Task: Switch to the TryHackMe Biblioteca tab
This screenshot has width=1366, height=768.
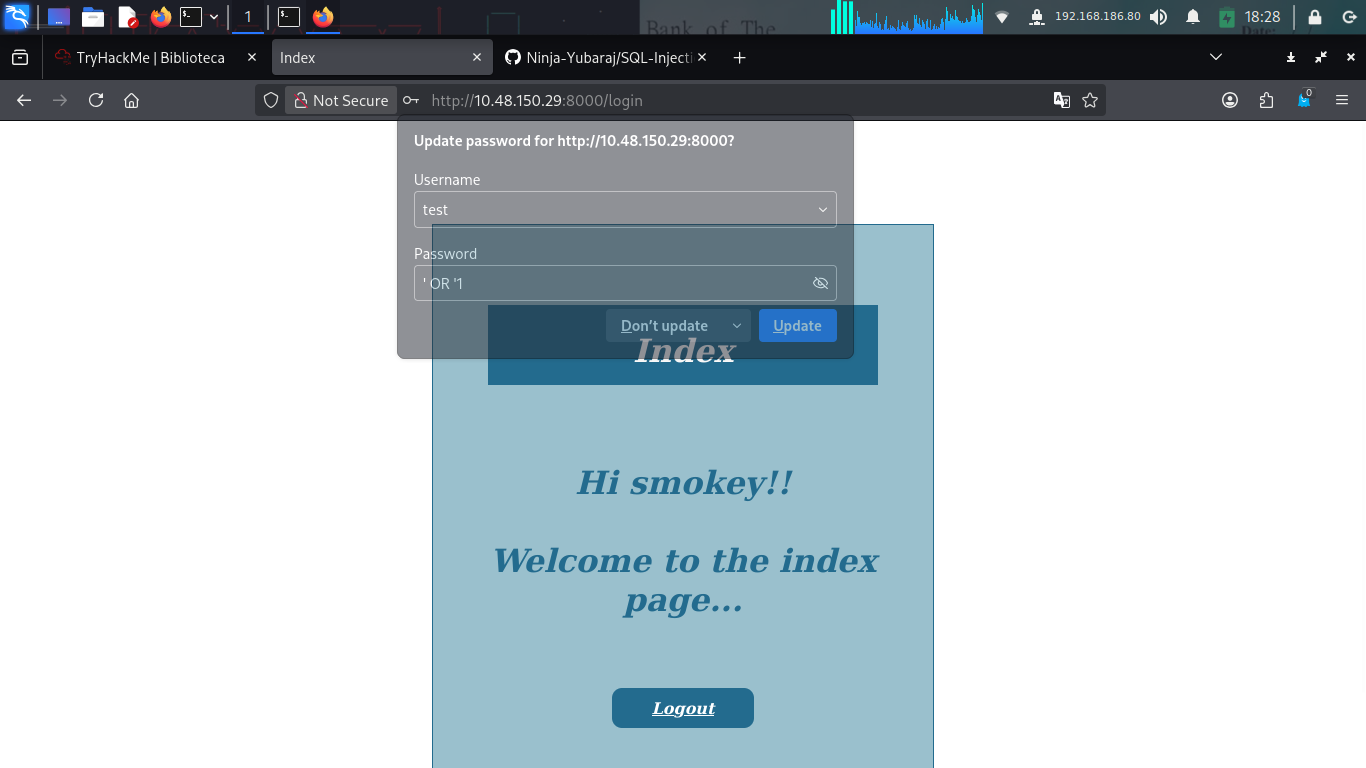Action: (x=150, y=58)
